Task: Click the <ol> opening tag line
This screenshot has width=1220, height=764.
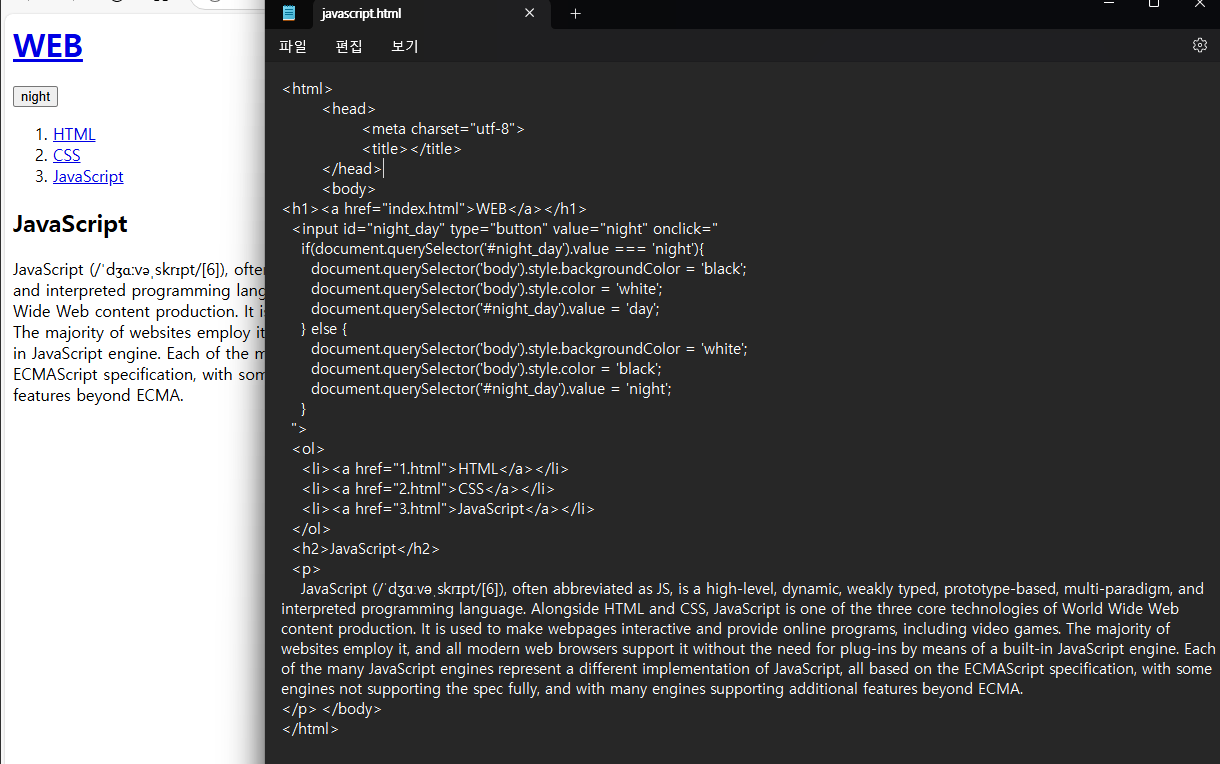Action: 308,449
